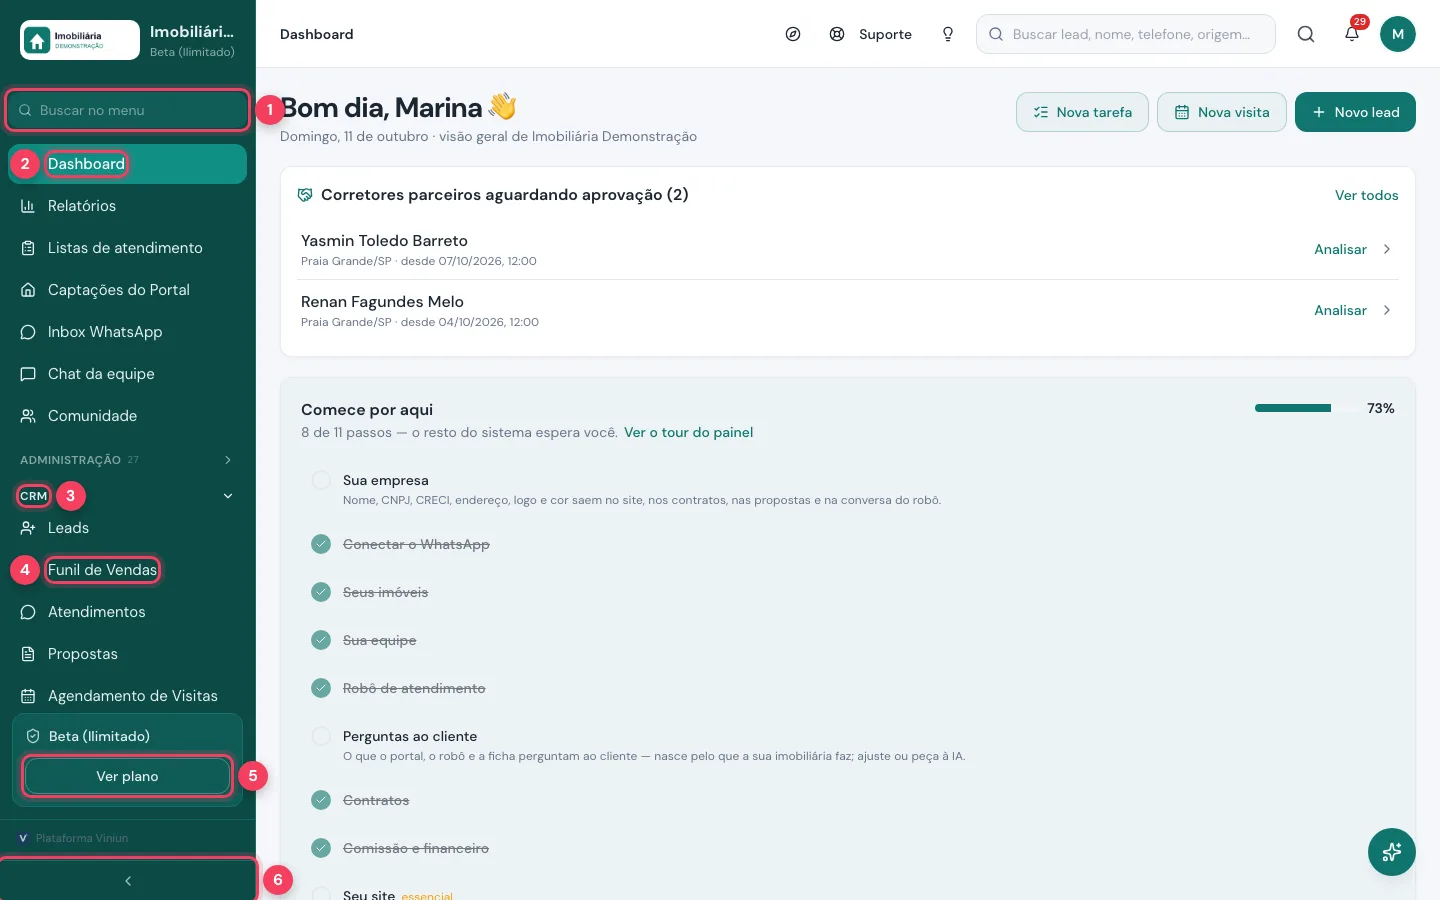Screen dimensions: 1440x900
Task: Open Propostas in the sidebar
Action: point(127,654)
